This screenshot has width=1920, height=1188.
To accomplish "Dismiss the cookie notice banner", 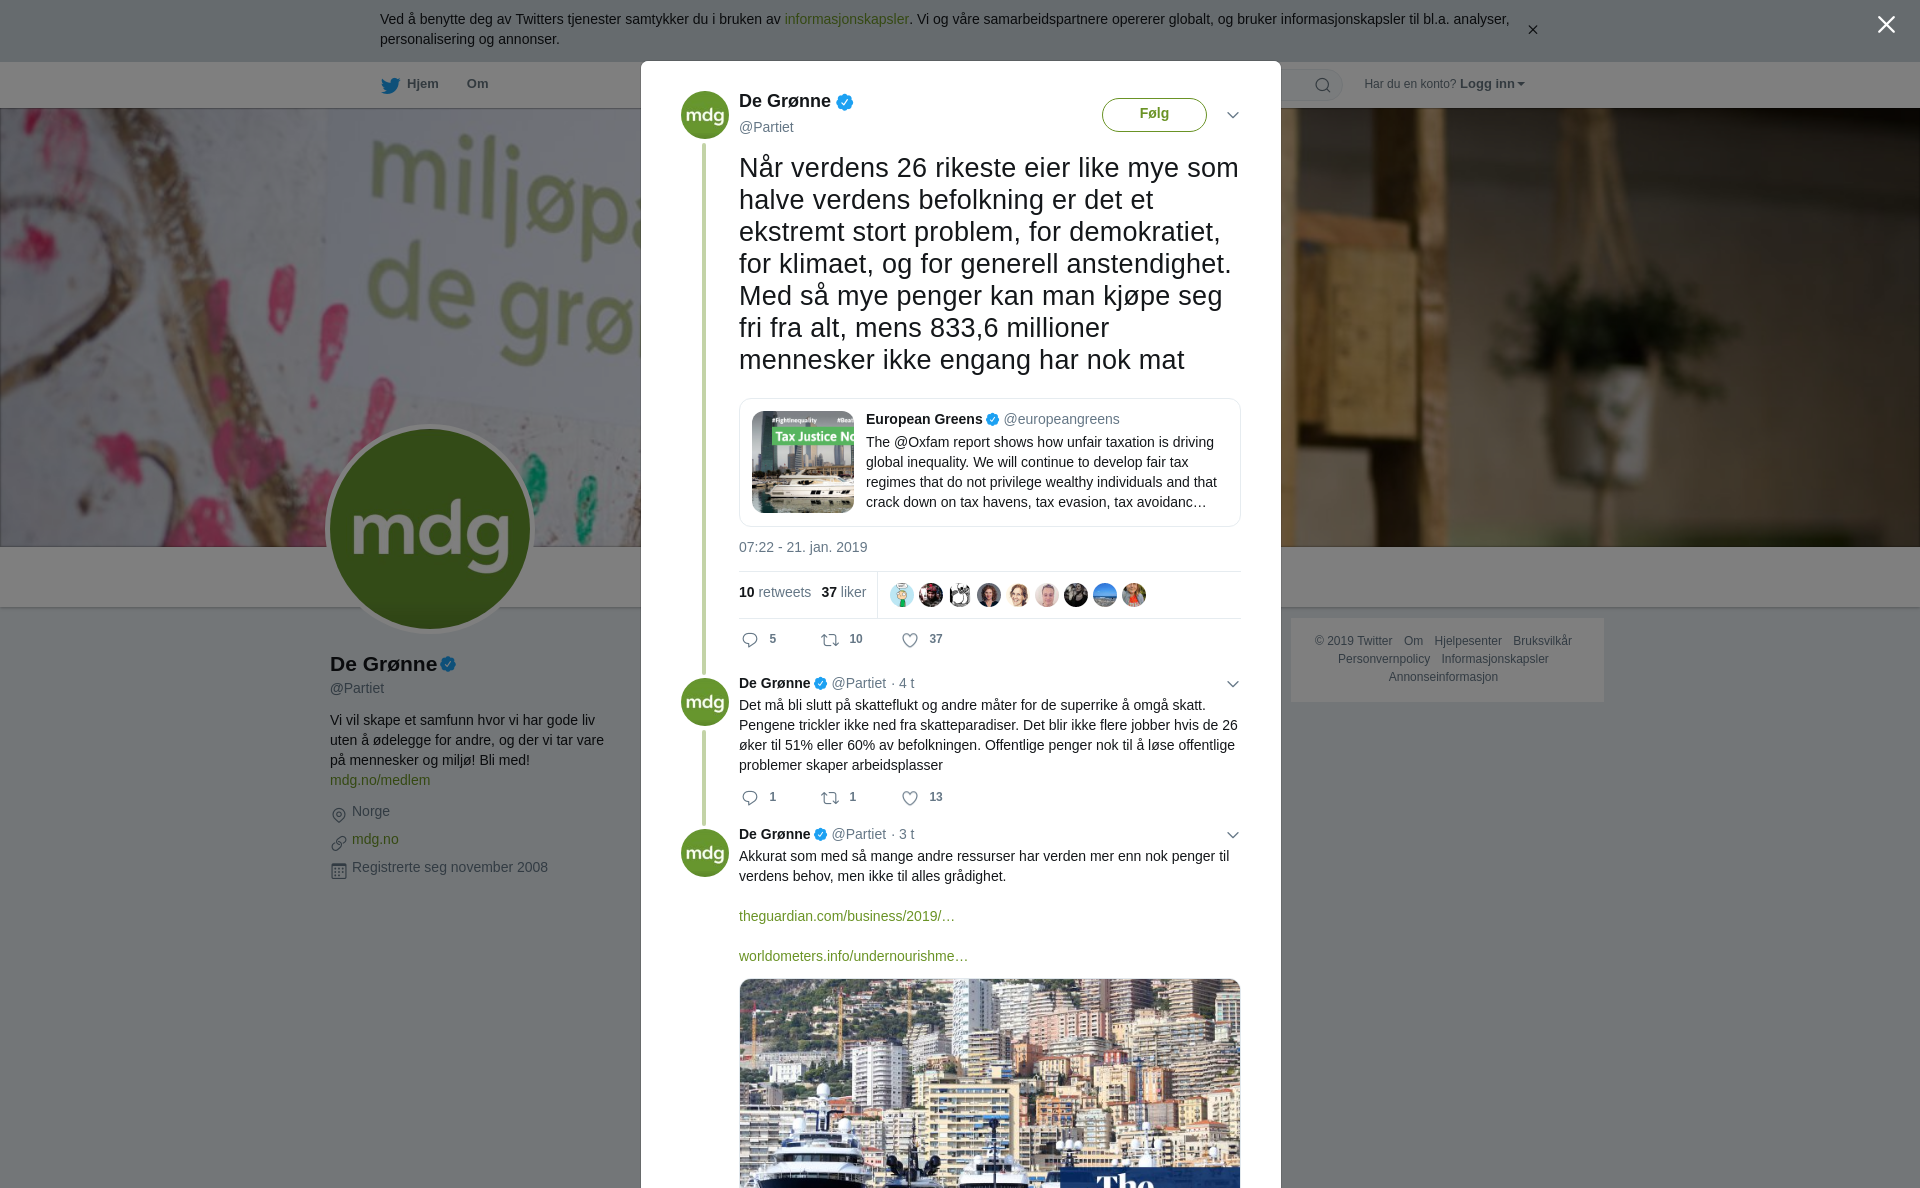I will coord(1532,30).
